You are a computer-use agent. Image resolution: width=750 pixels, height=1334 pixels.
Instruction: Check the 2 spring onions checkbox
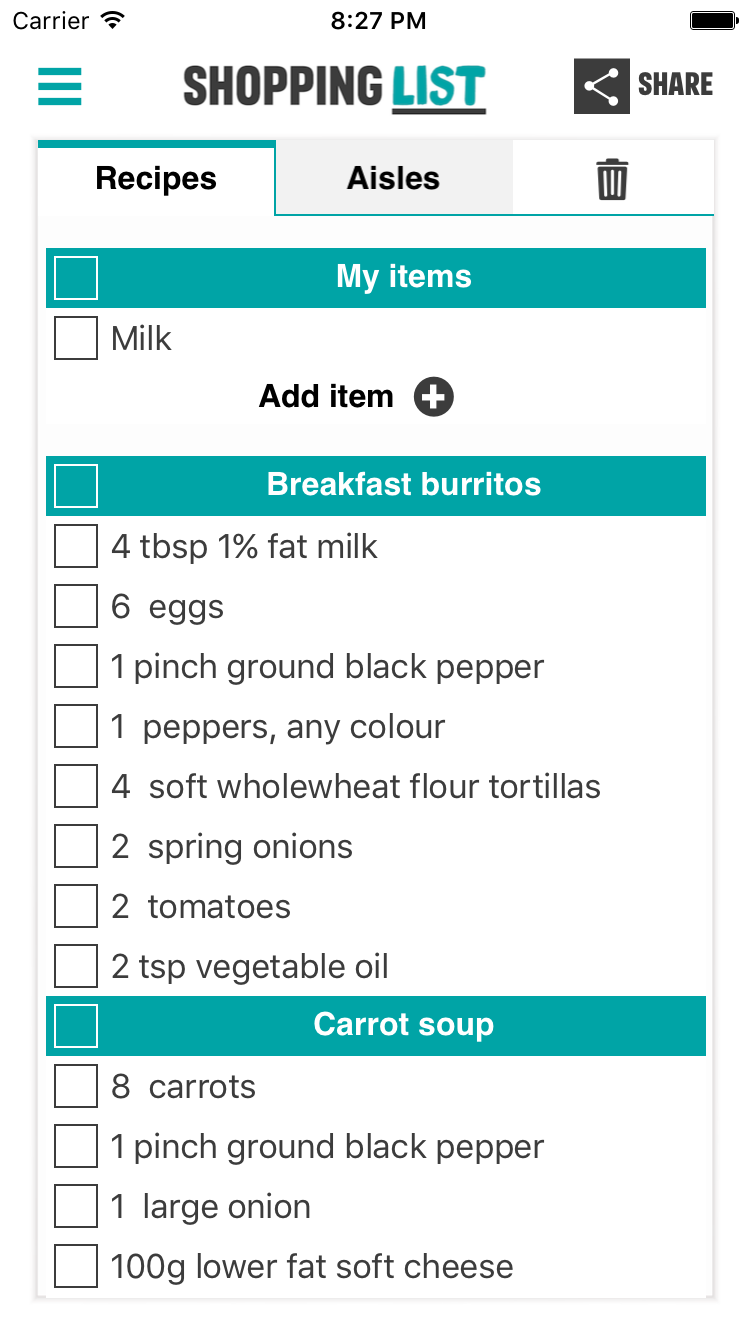pos(76,846)
